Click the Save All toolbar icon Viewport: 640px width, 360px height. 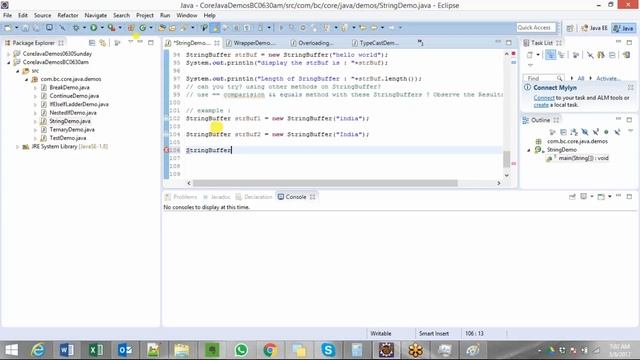(36, 28)
